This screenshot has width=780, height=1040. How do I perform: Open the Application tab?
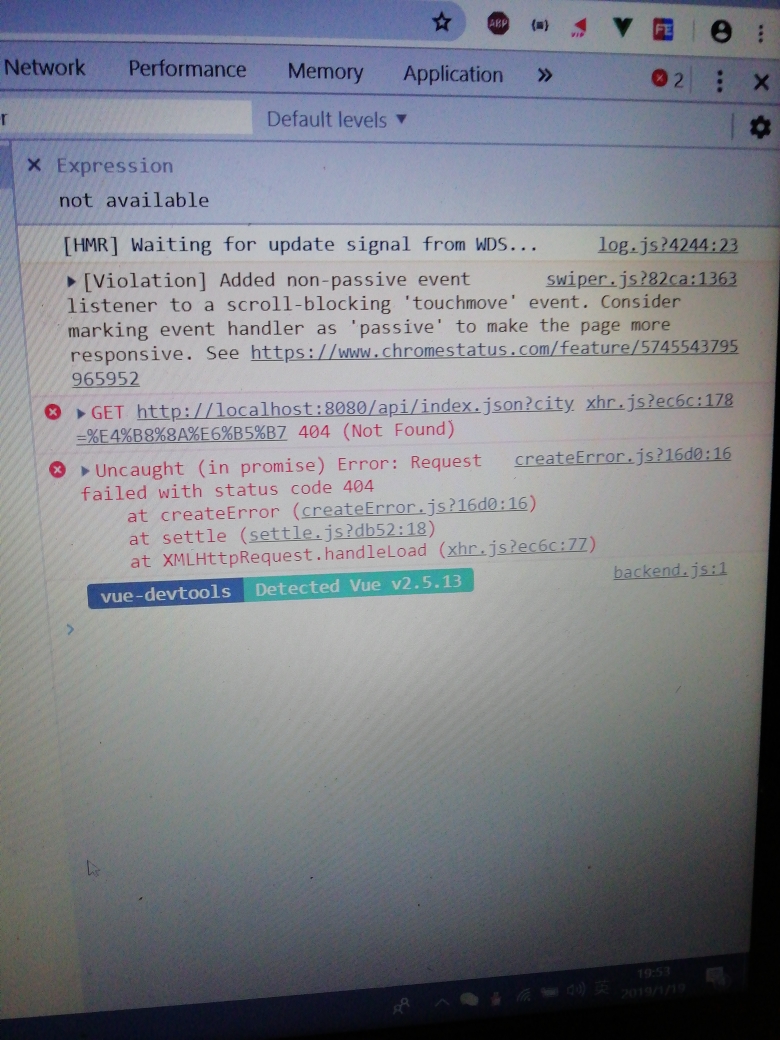tap(453, 74)
